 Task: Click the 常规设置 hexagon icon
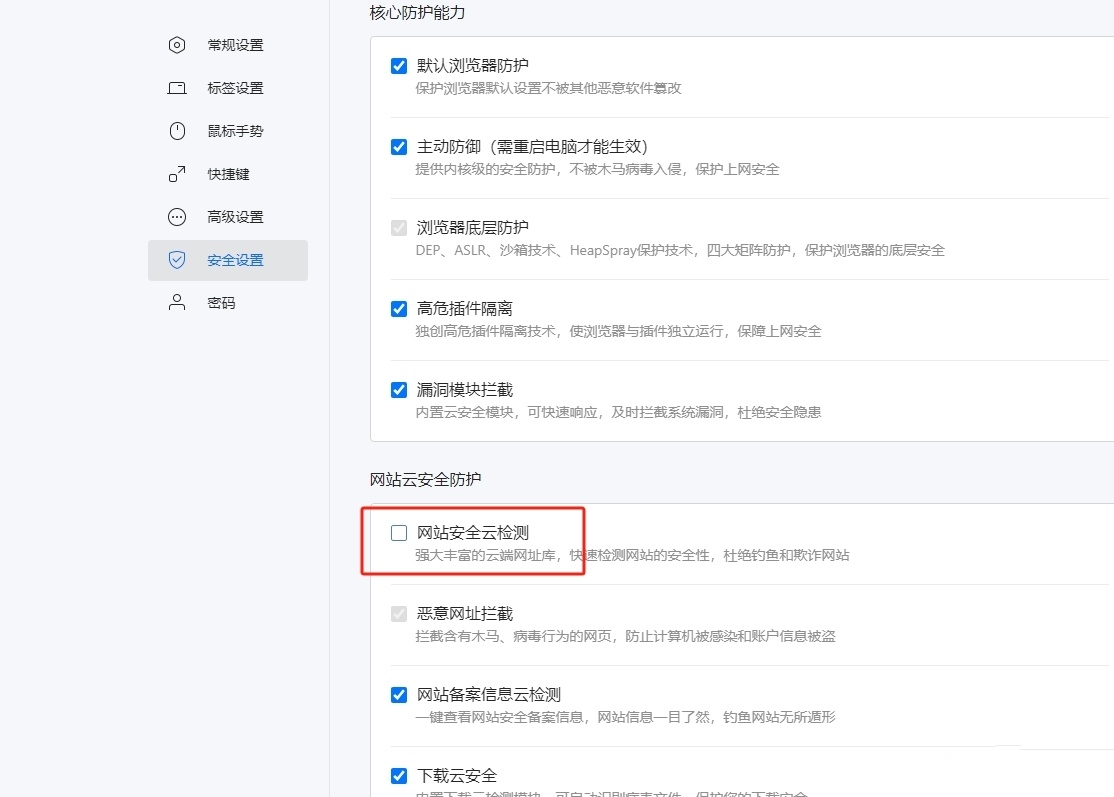click(x=177, y=45)
